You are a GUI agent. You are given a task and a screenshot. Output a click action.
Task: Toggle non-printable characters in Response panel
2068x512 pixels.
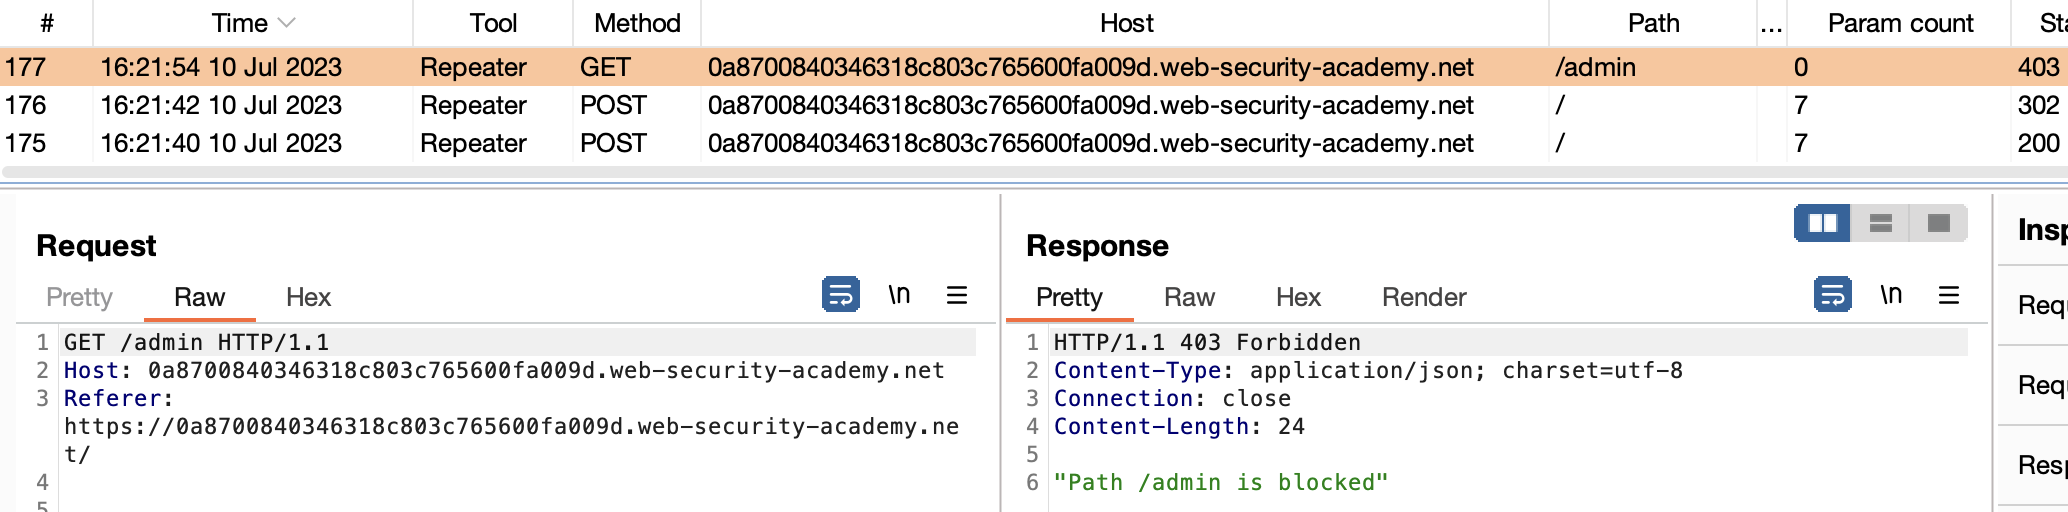1891,295
